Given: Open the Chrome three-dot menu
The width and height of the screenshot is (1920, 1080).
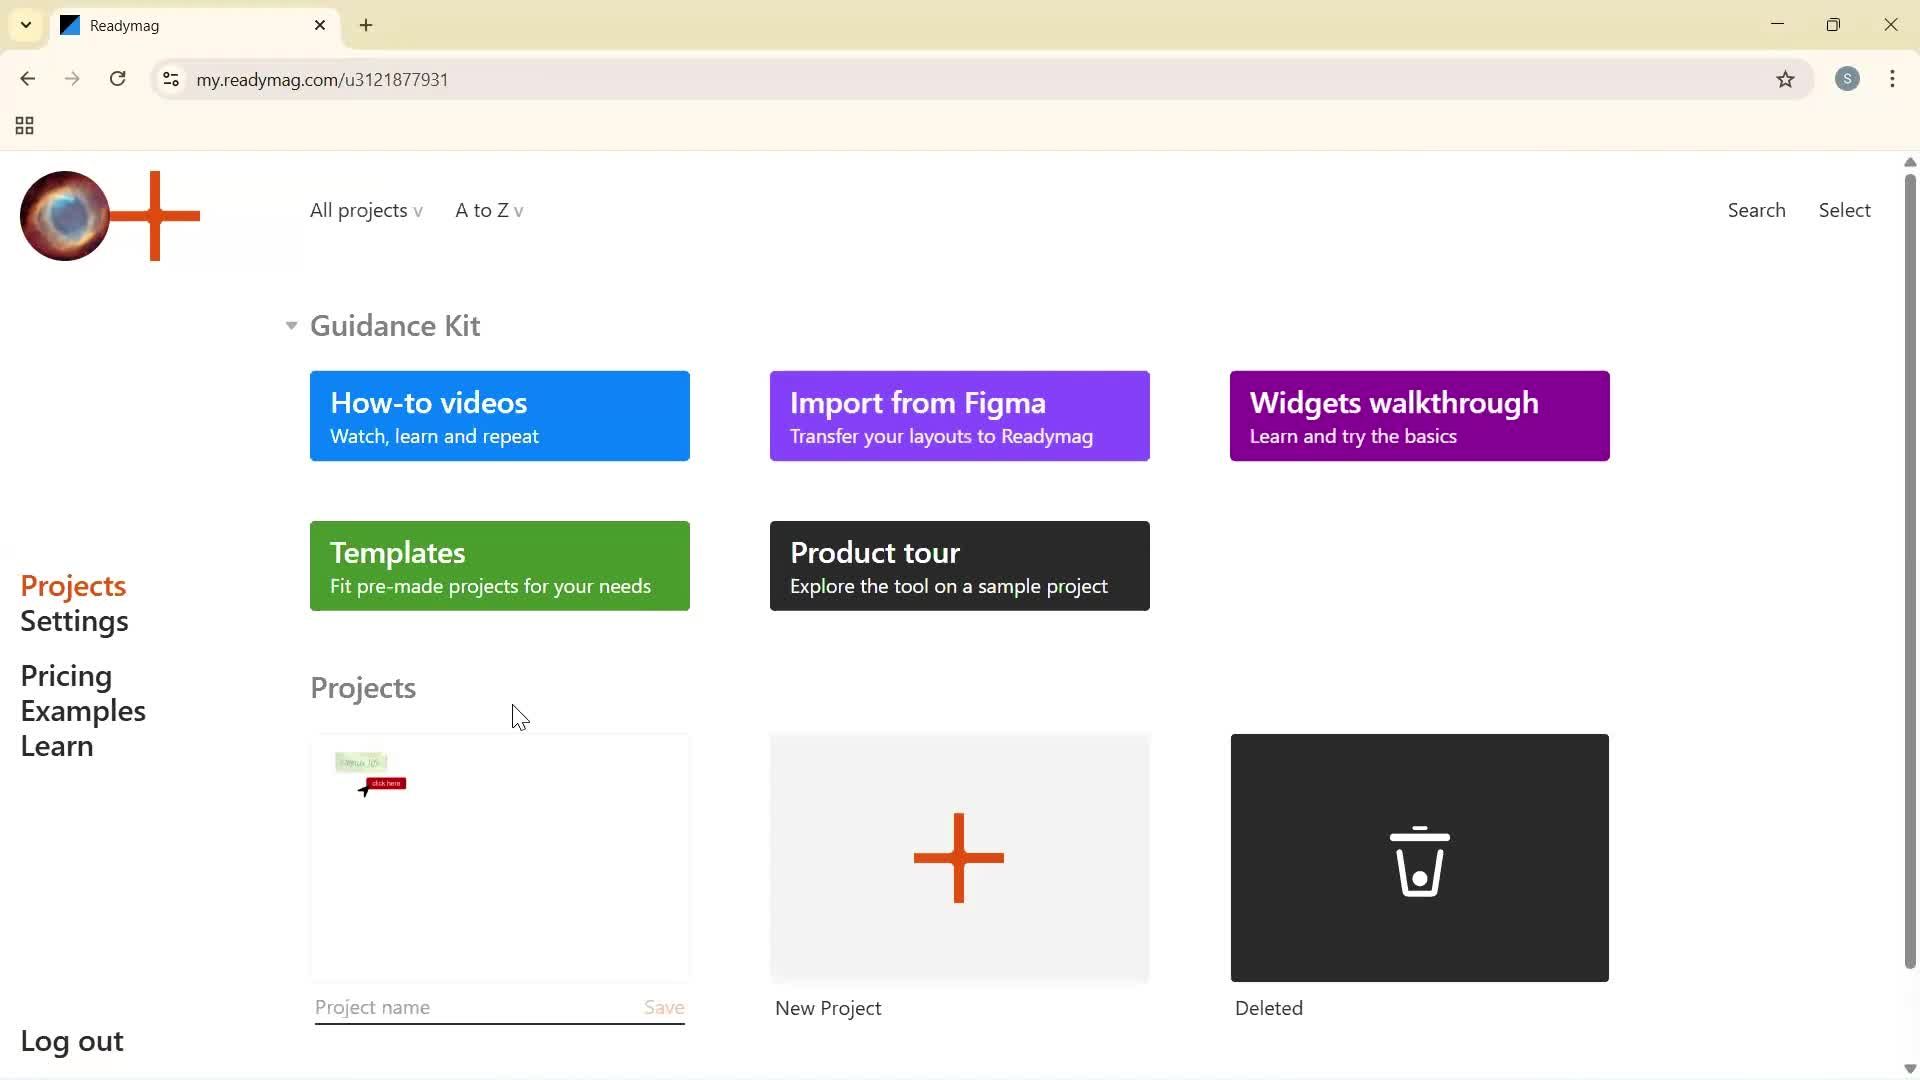Looking at the screenshot, I should point(1892,79).
